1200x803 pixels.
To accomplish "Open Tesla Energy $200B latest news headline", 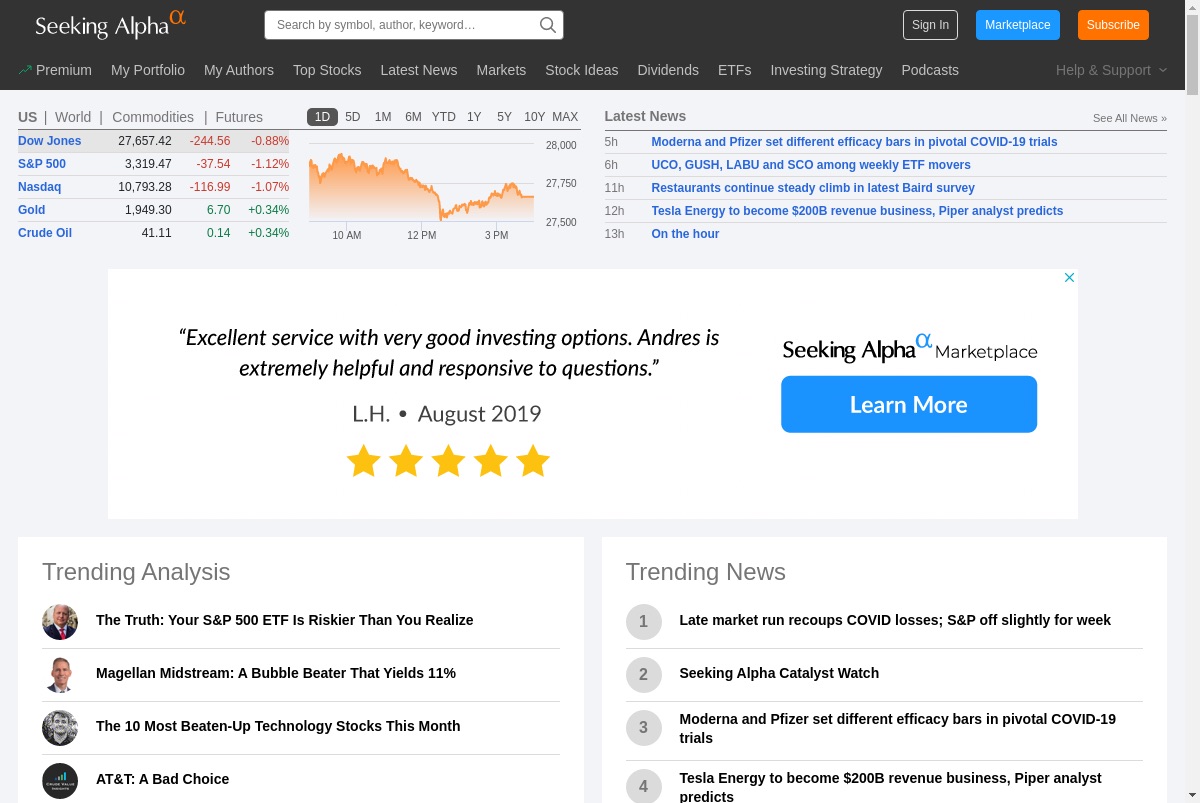I will tap(857, 211).
